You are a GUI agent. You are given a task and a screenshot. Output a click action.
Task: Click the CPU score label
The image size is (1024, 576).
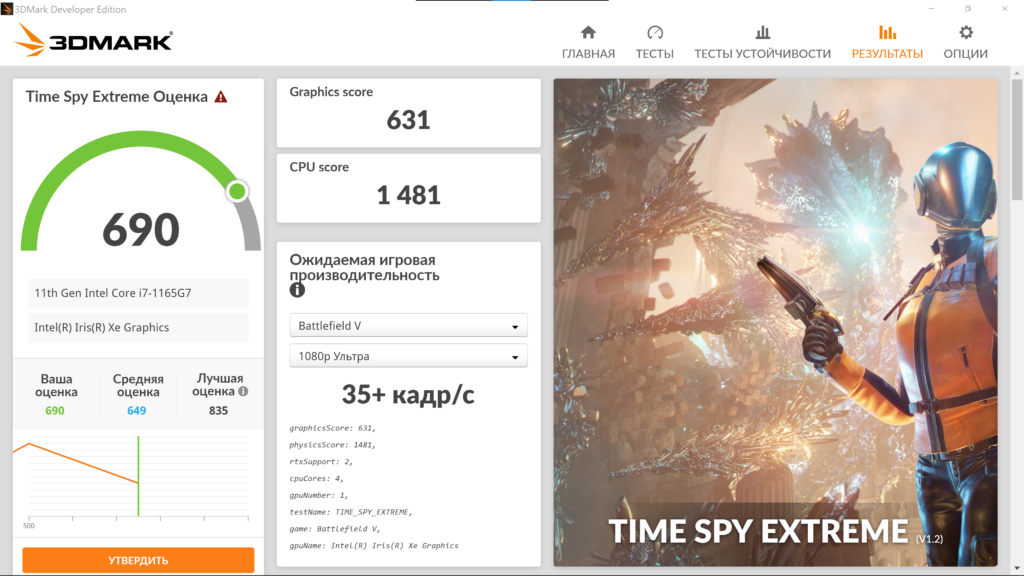point(319,167)
